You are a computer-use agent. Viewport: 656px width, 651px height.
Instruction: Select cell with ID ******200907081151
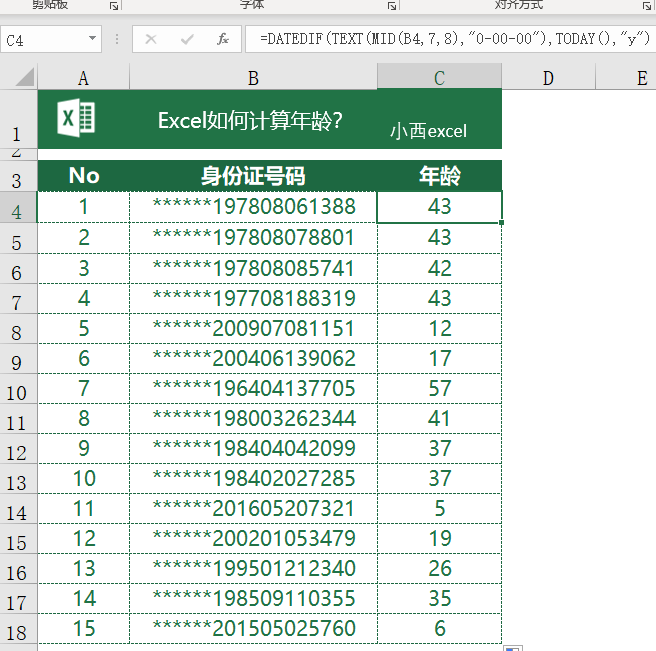coord(253,328)
